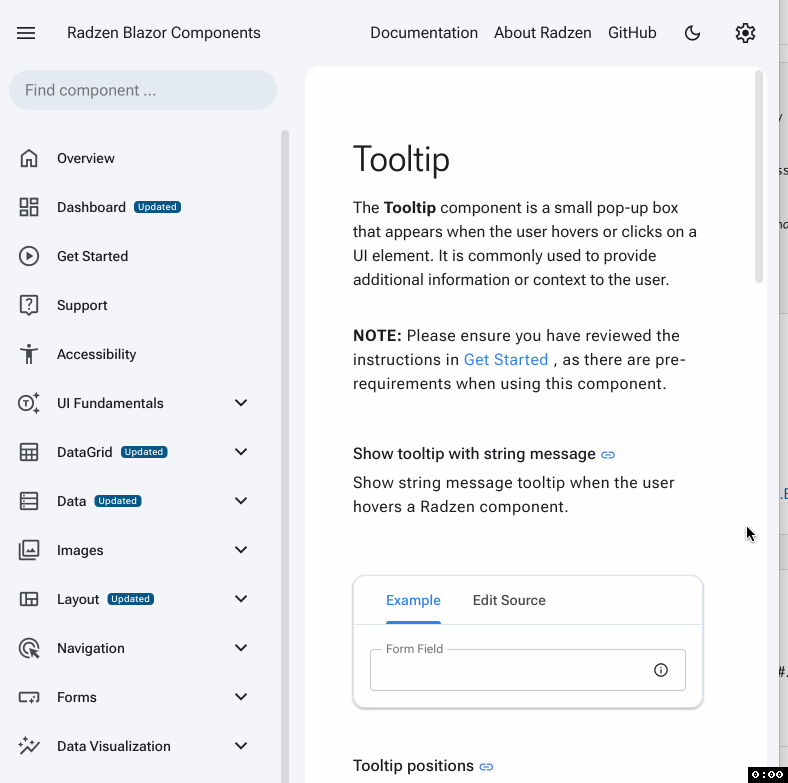The height and width of the screenshot is (783, 788).
Task: Click the Radzen Blazor Components title
Action: pos(163,33)
